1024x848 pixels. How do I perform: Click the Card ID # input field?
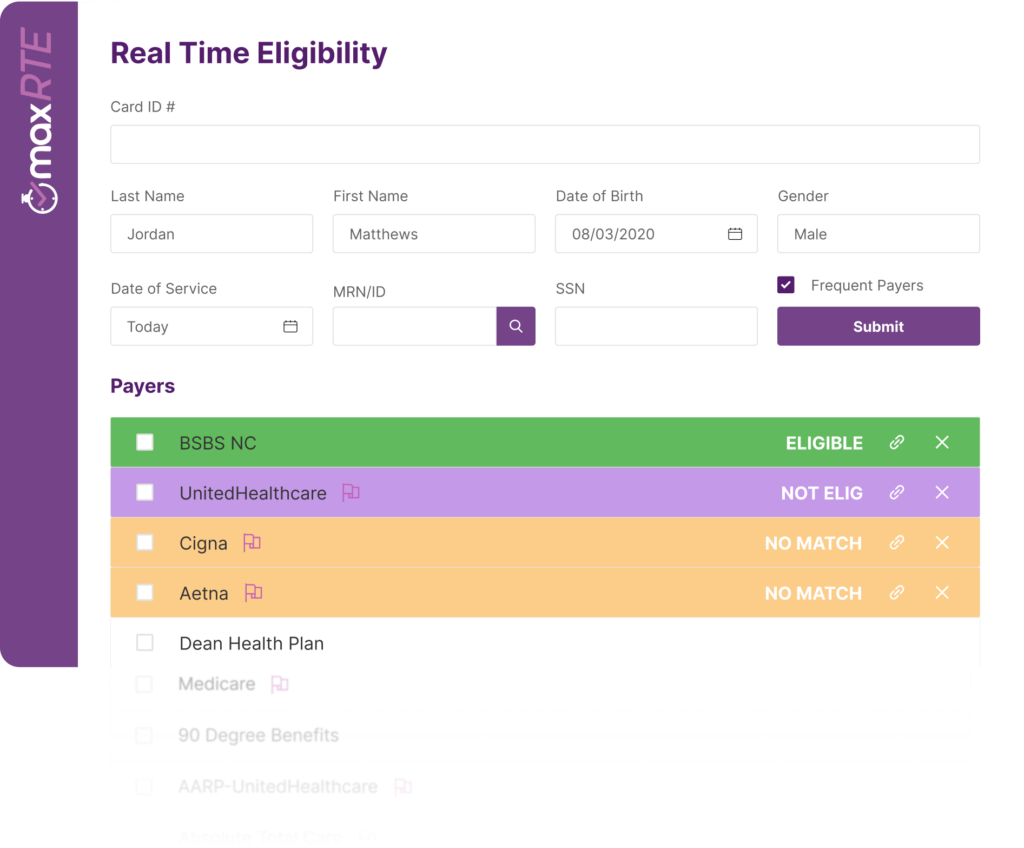[545, 144]
